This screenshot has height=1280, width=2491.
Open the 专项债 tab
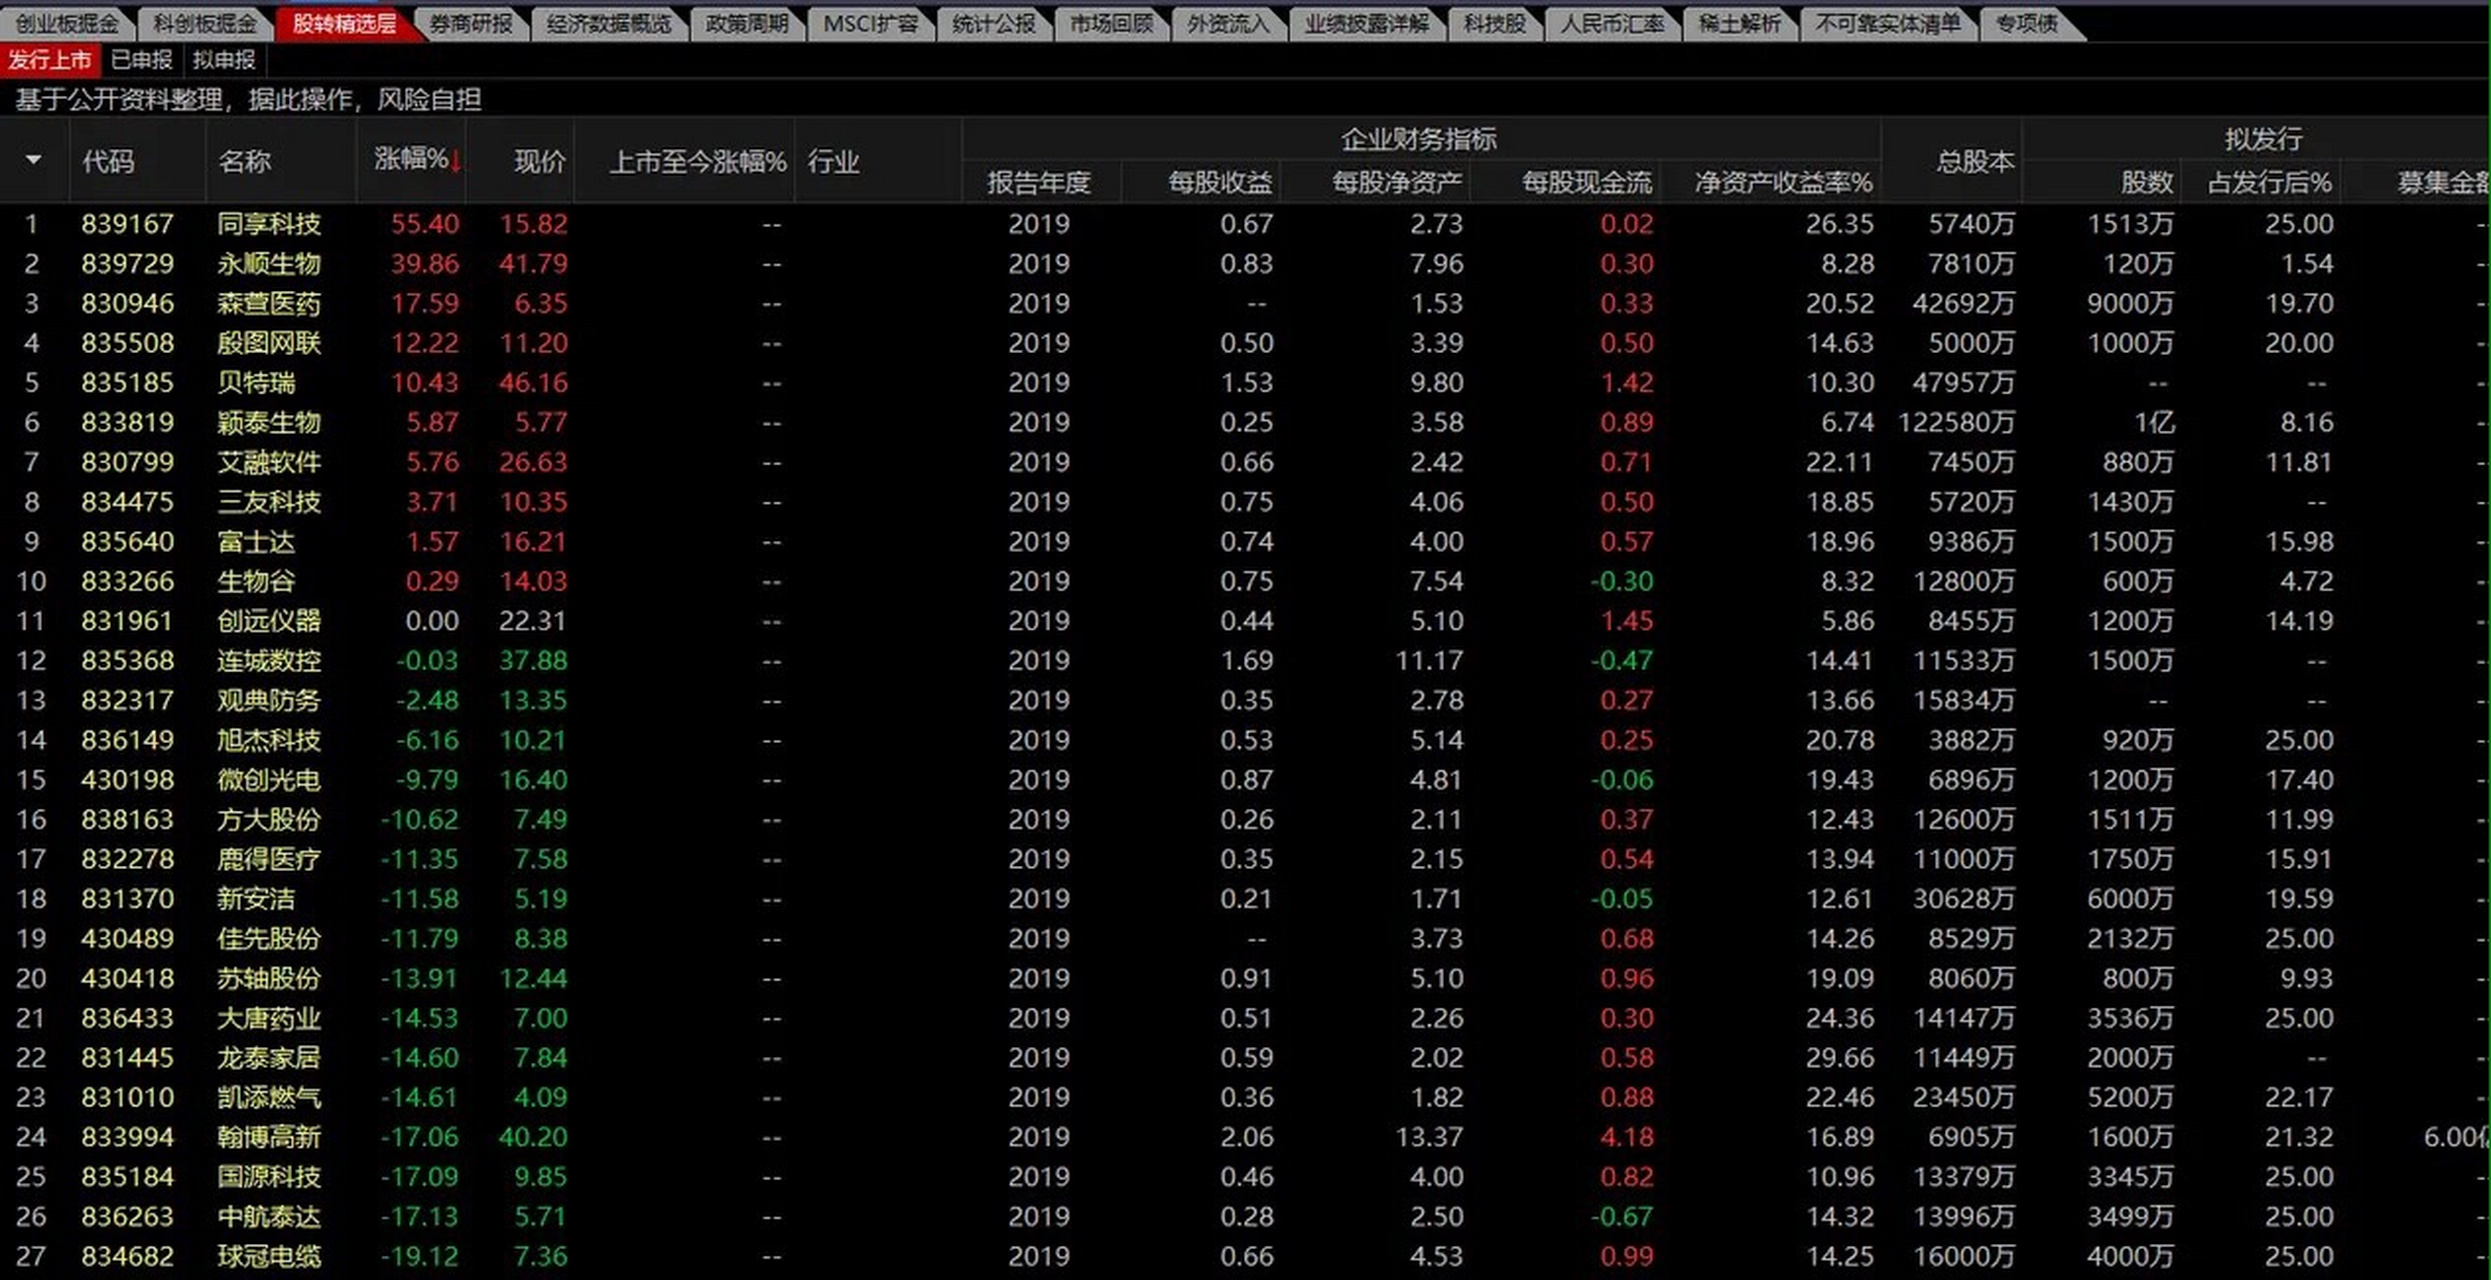point(2026,23)
